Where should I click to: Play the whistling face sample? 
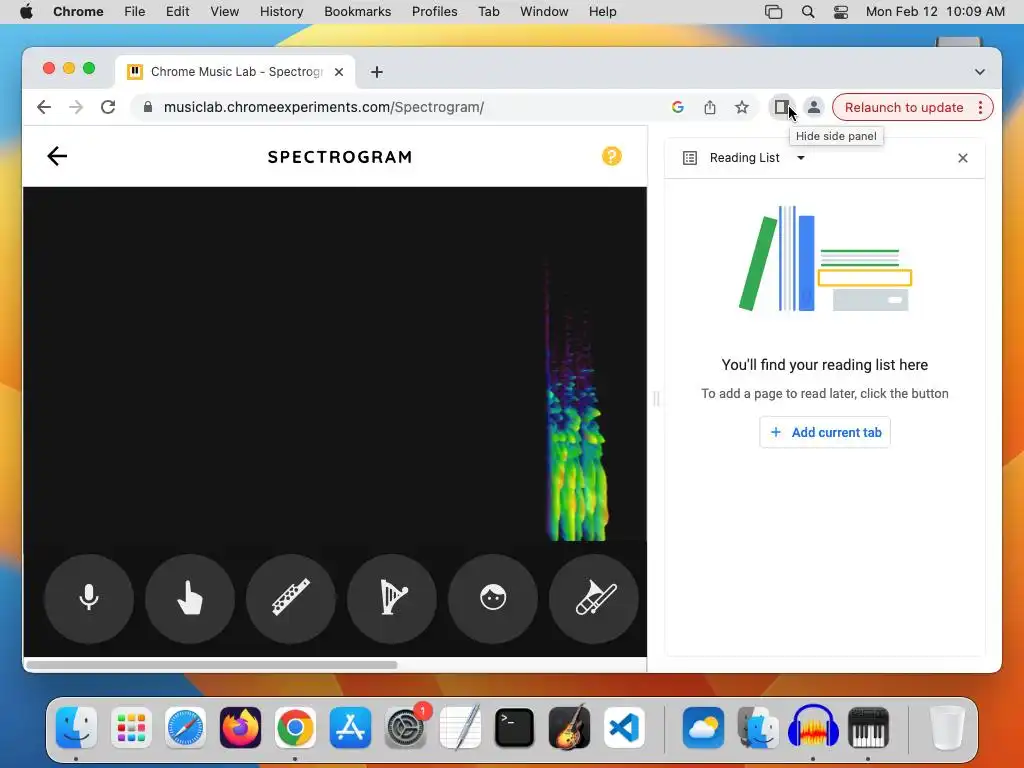pyautogui.click(x=493, y=598)
